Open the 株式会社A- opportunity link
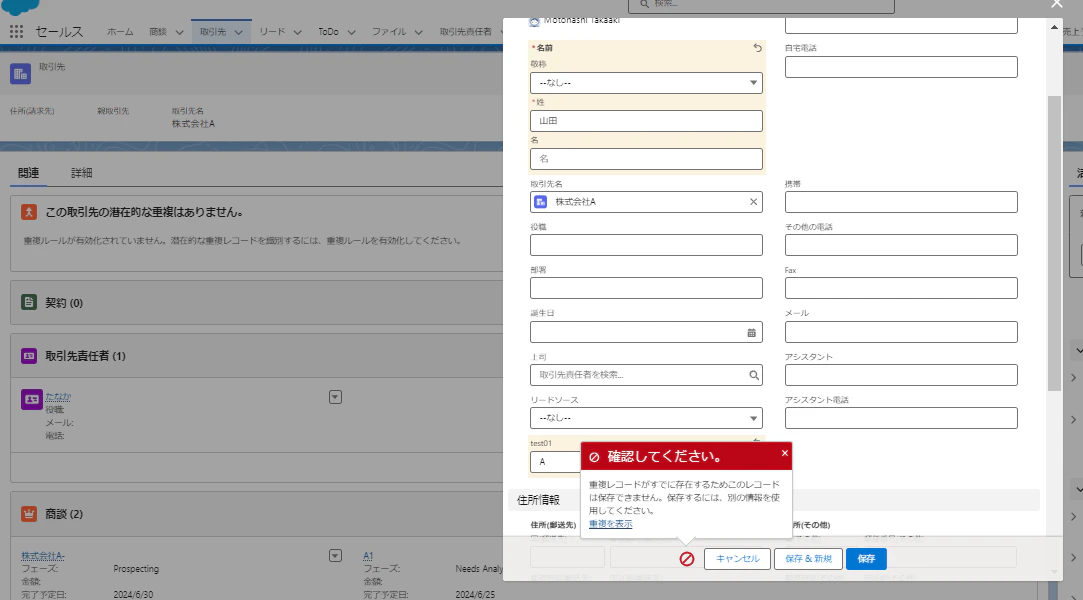This screenshot has height=600, width=1083. pos(43,556)
